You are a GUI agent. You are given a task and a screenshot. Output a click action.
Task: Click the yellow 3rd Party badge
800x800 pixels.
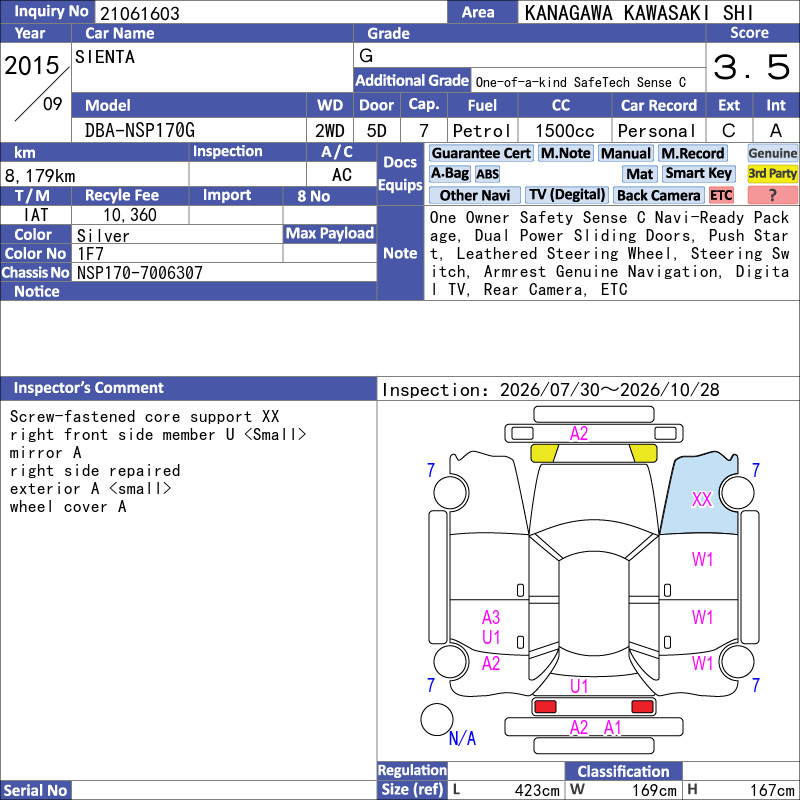[x=772, y=173]
